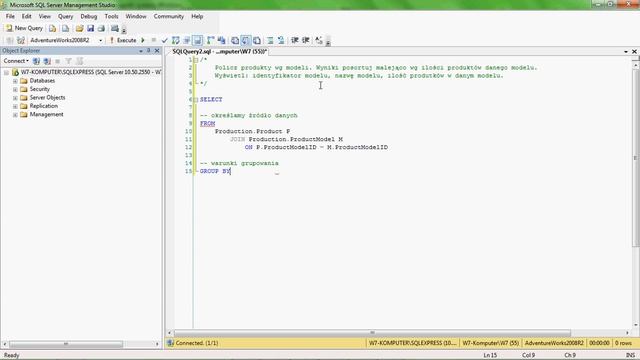Close the Object Explorer panel

157,51
